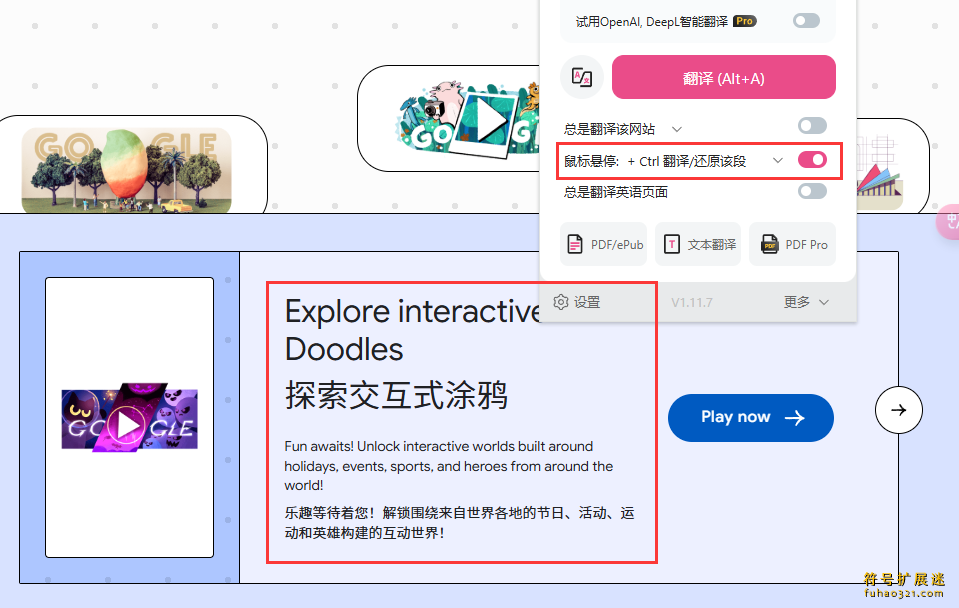This screenshot has width=959, height=608.
Task: Click the Play now button
Action: coord(750,418)
